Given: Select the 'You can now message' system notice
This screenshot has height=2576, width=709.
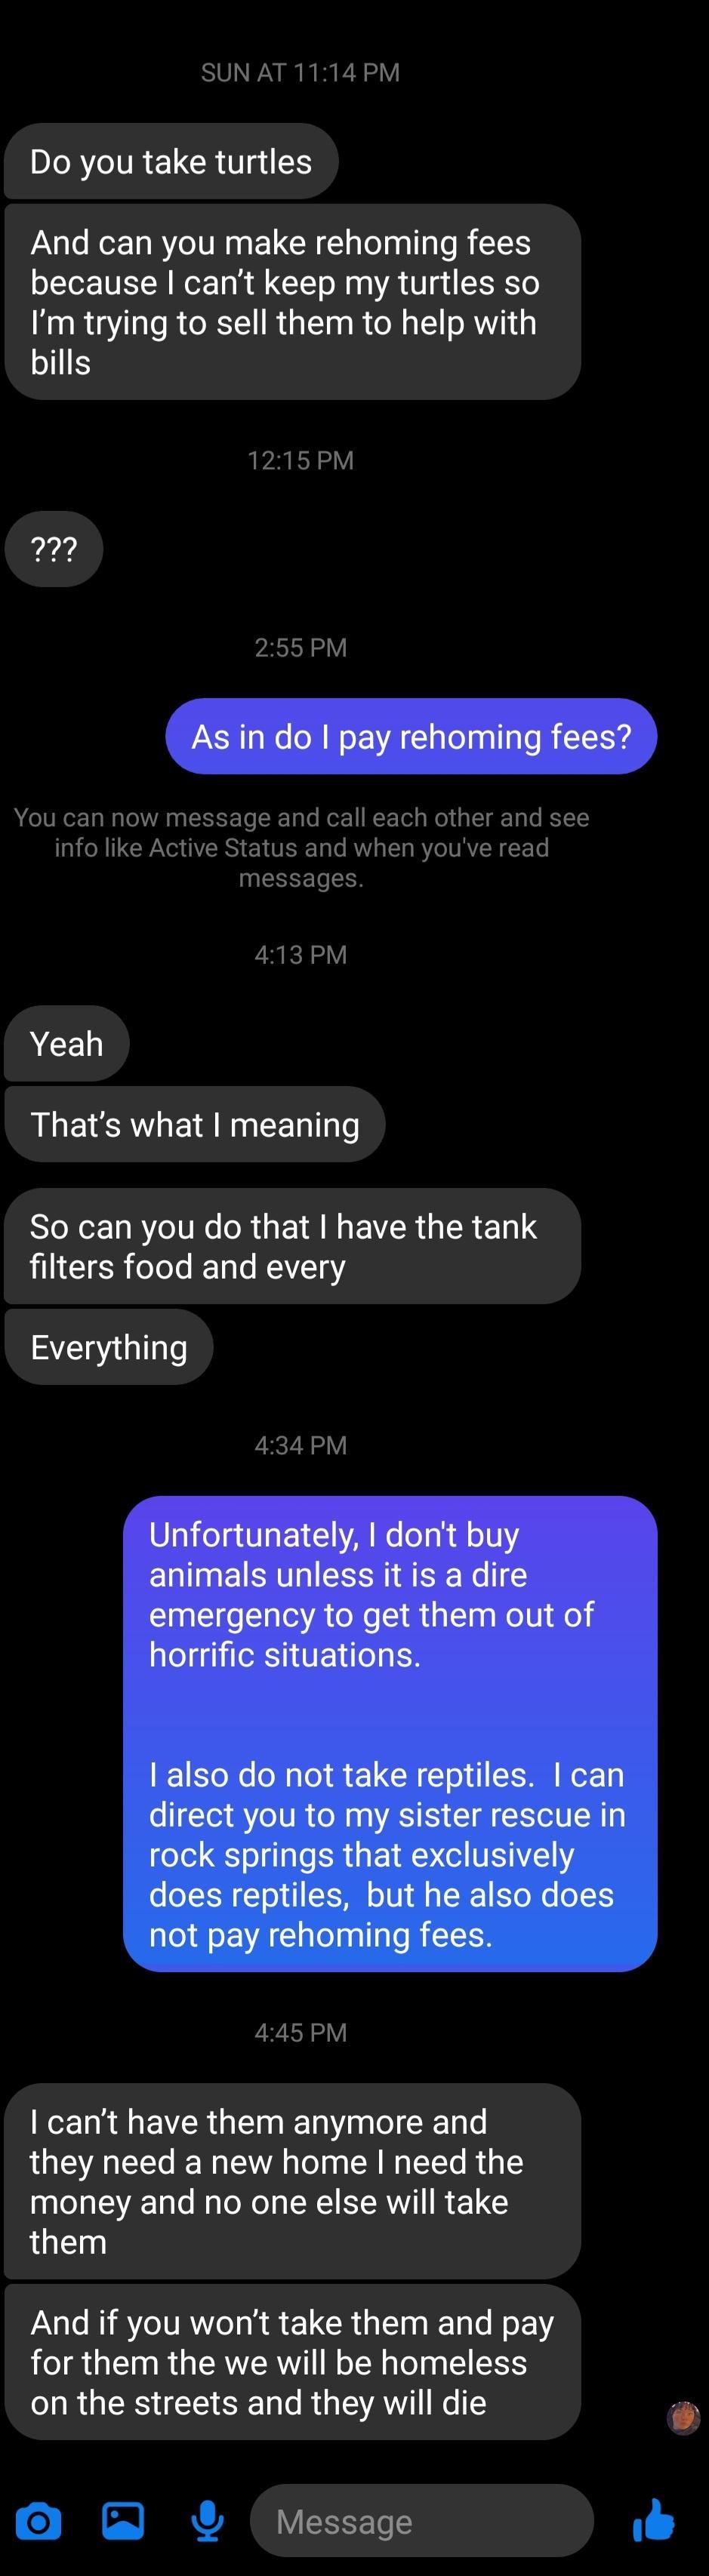Looking at the screenshot, I should pyautogui.click(x=303, y=847).
